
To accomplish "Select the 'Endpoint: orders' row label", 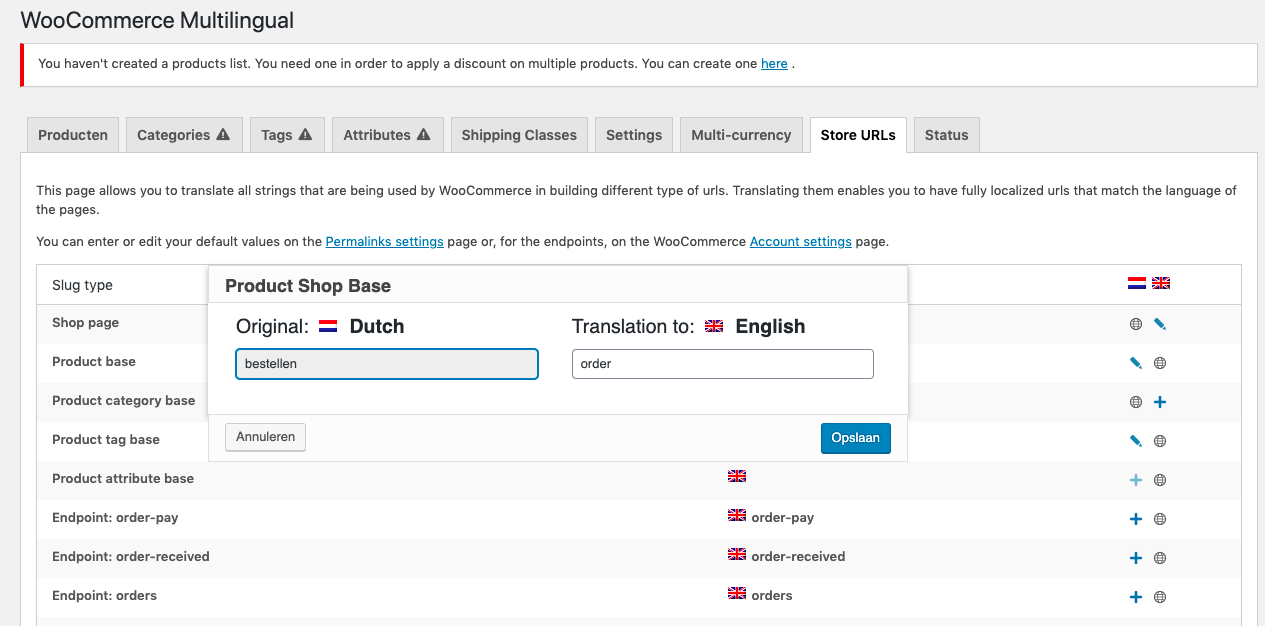I will (105, 596).
